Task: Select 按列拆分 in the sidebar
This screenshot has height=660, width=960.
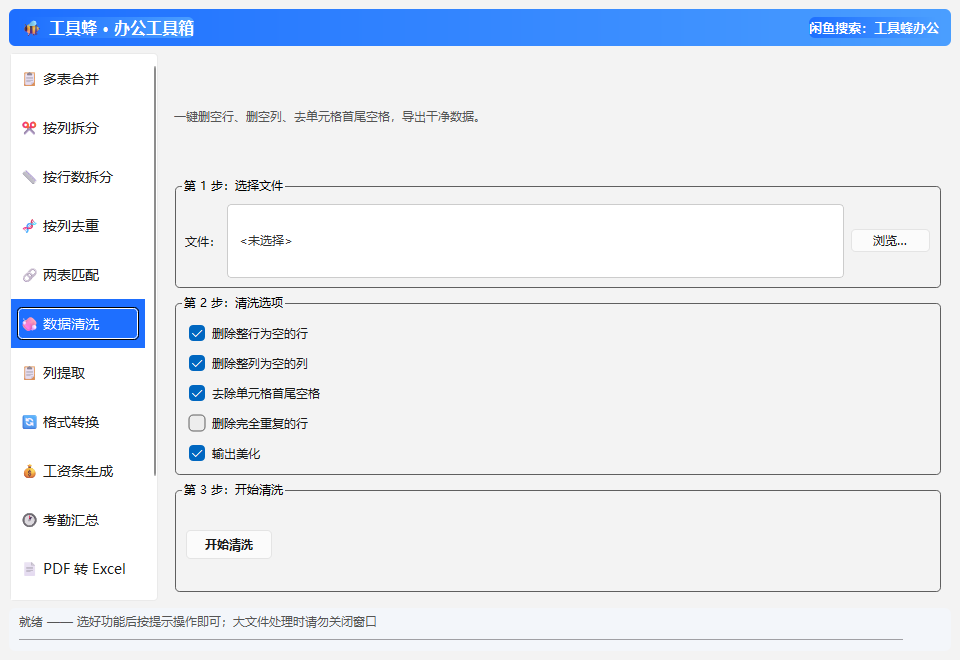Action: [78, 128]
